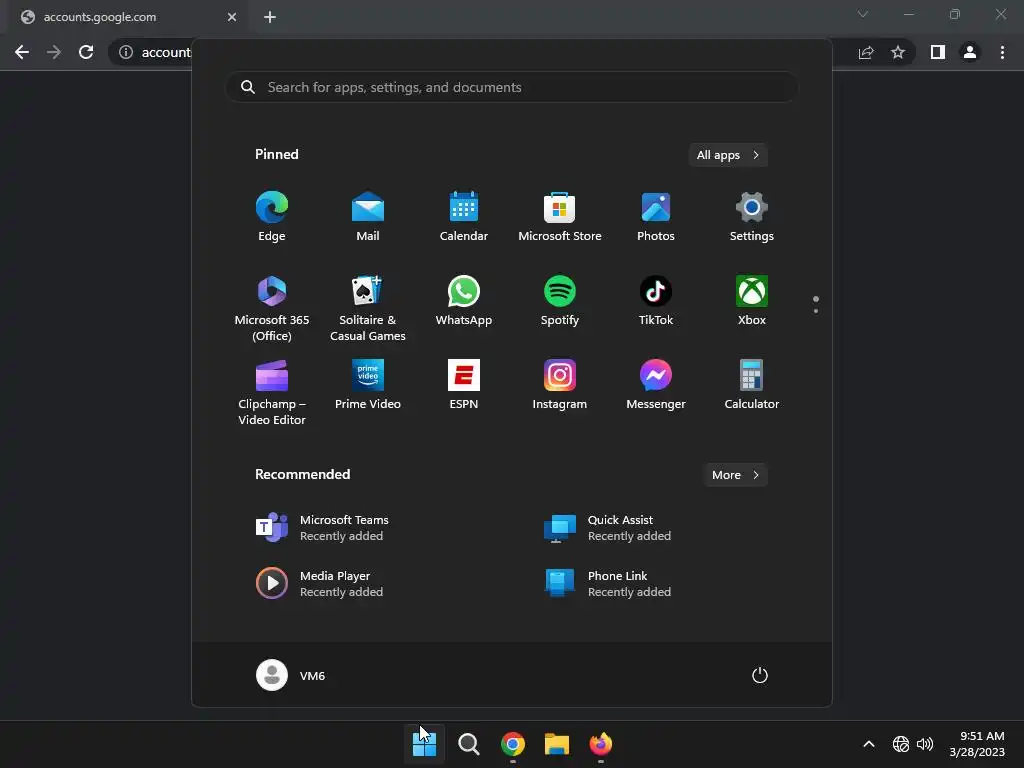
Task: Open Microsoft Store
Action: tap(560, 217)
